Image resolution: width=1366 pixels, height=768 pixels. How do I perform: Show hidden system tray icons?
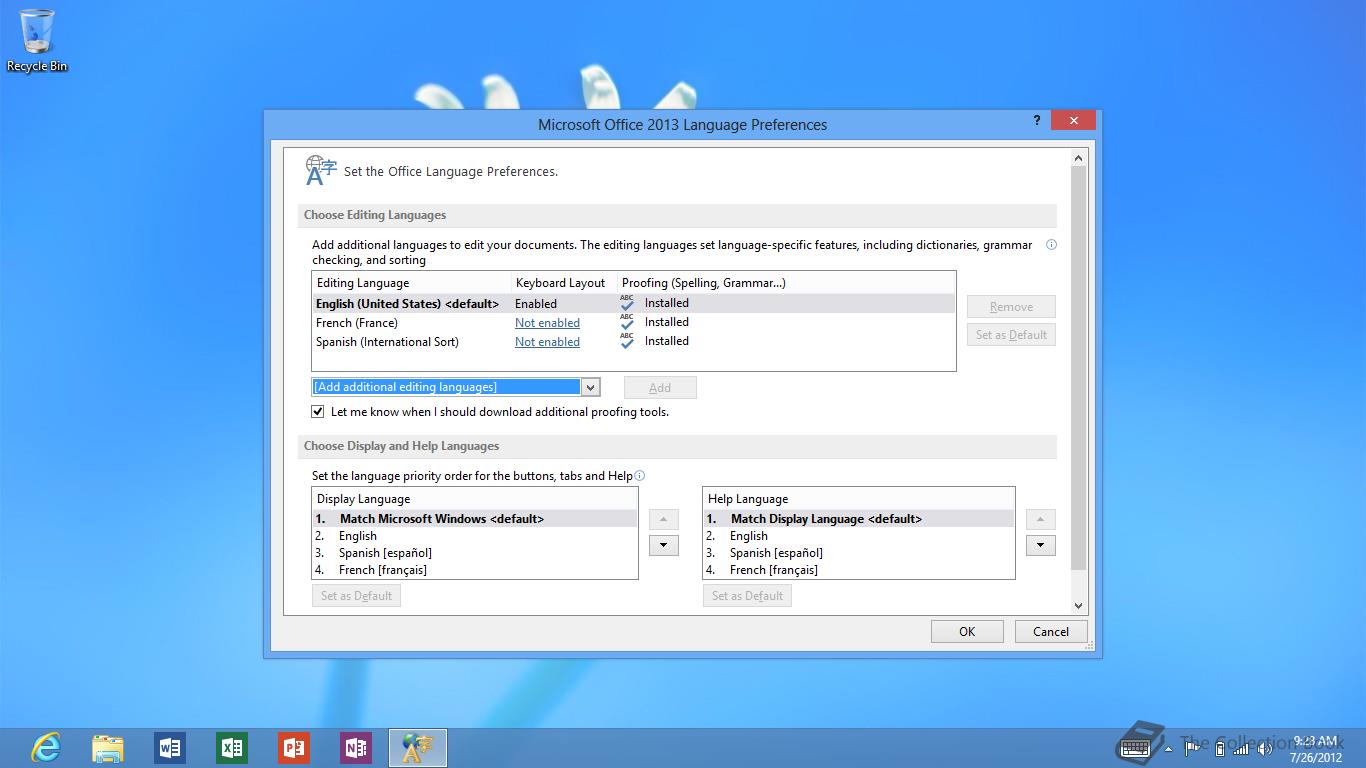pyautogui.click(x=1168, y=748)
